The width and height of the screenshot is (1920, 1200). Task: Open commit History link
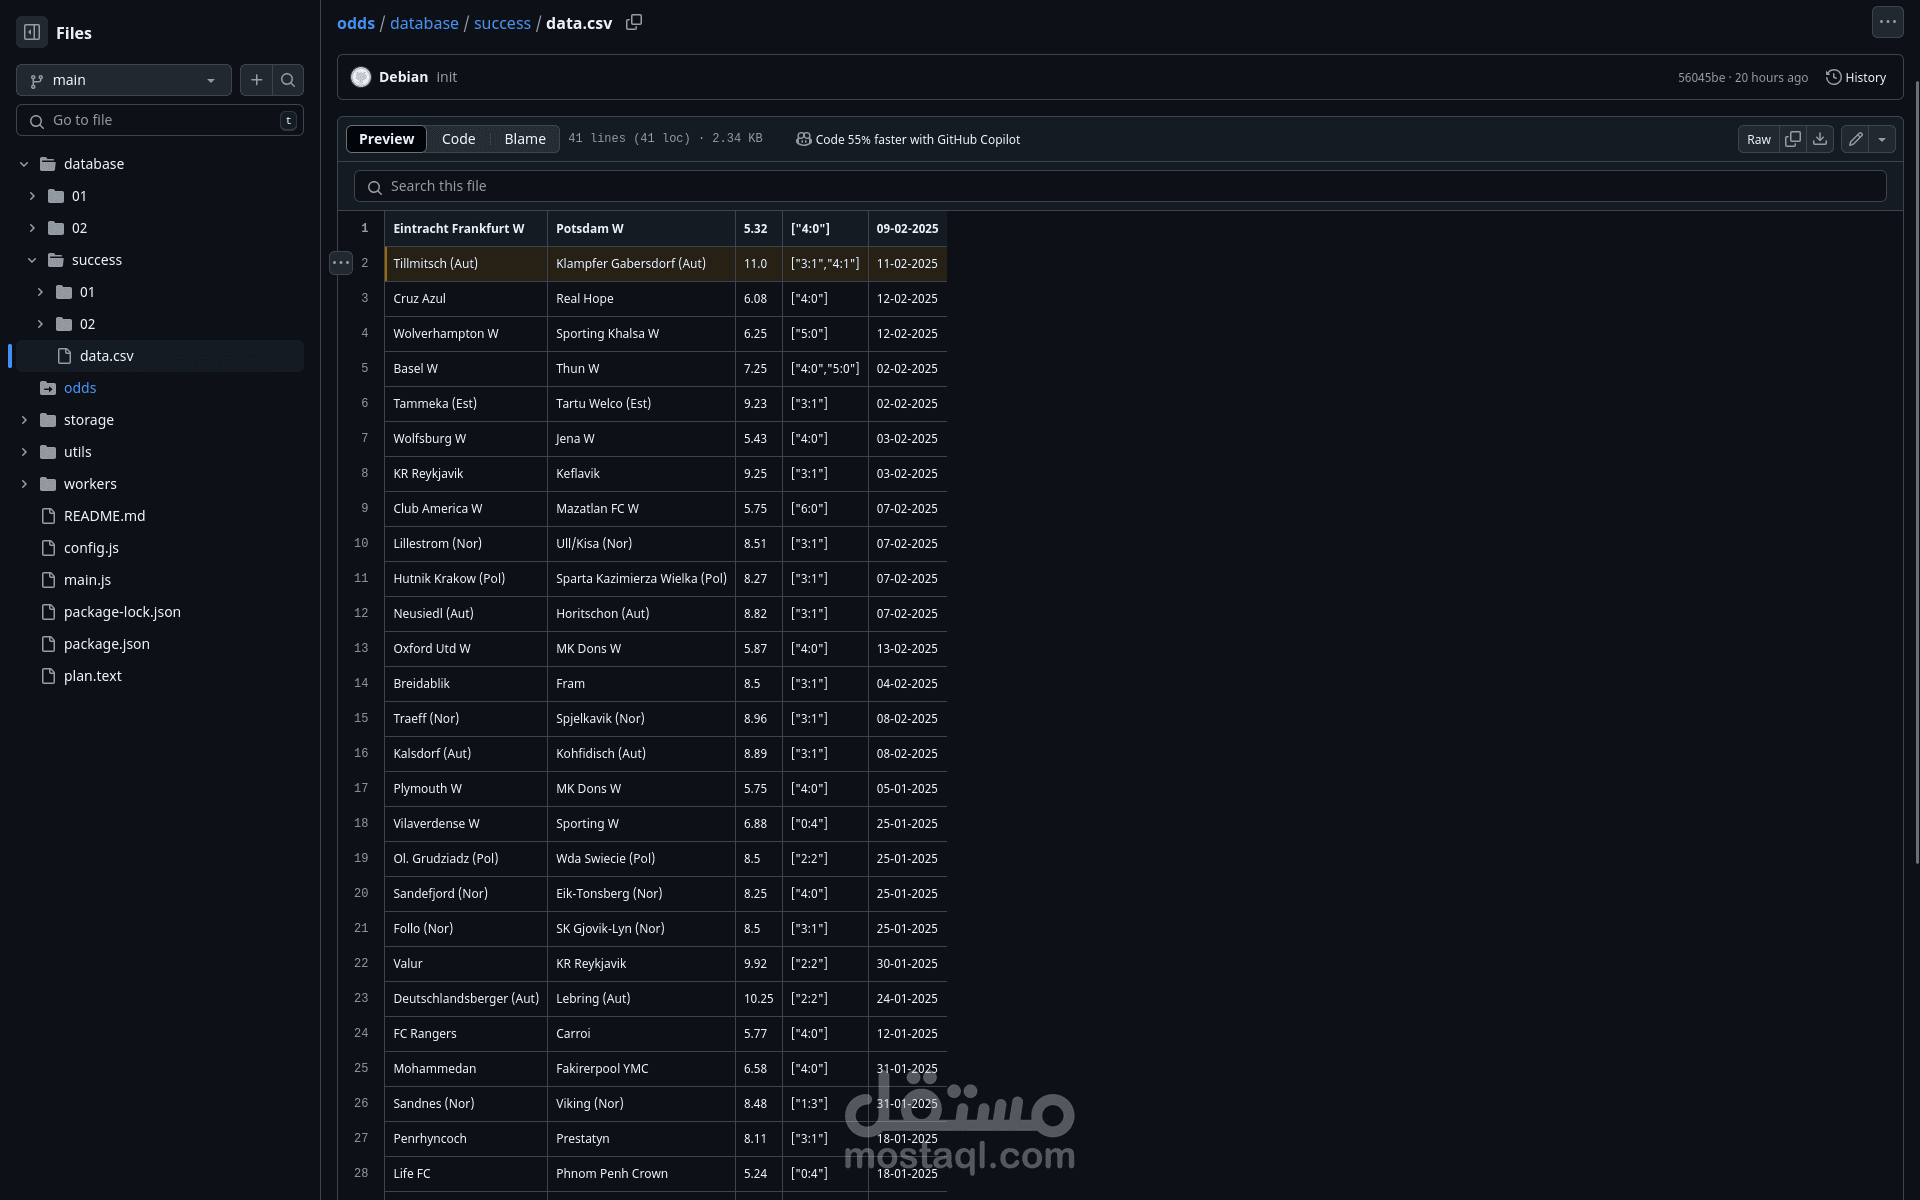click(x=1856, y=77)
